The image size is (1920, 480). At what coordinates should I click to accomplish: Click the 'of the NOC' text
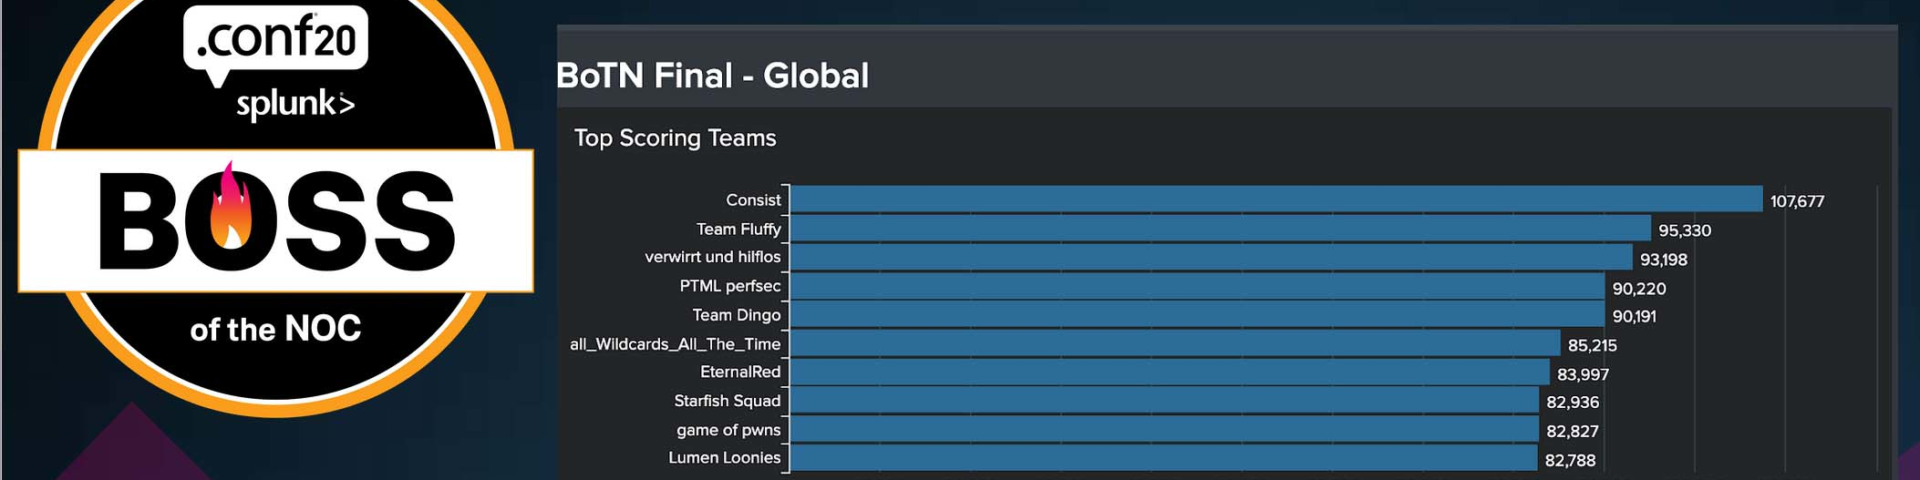276,329
